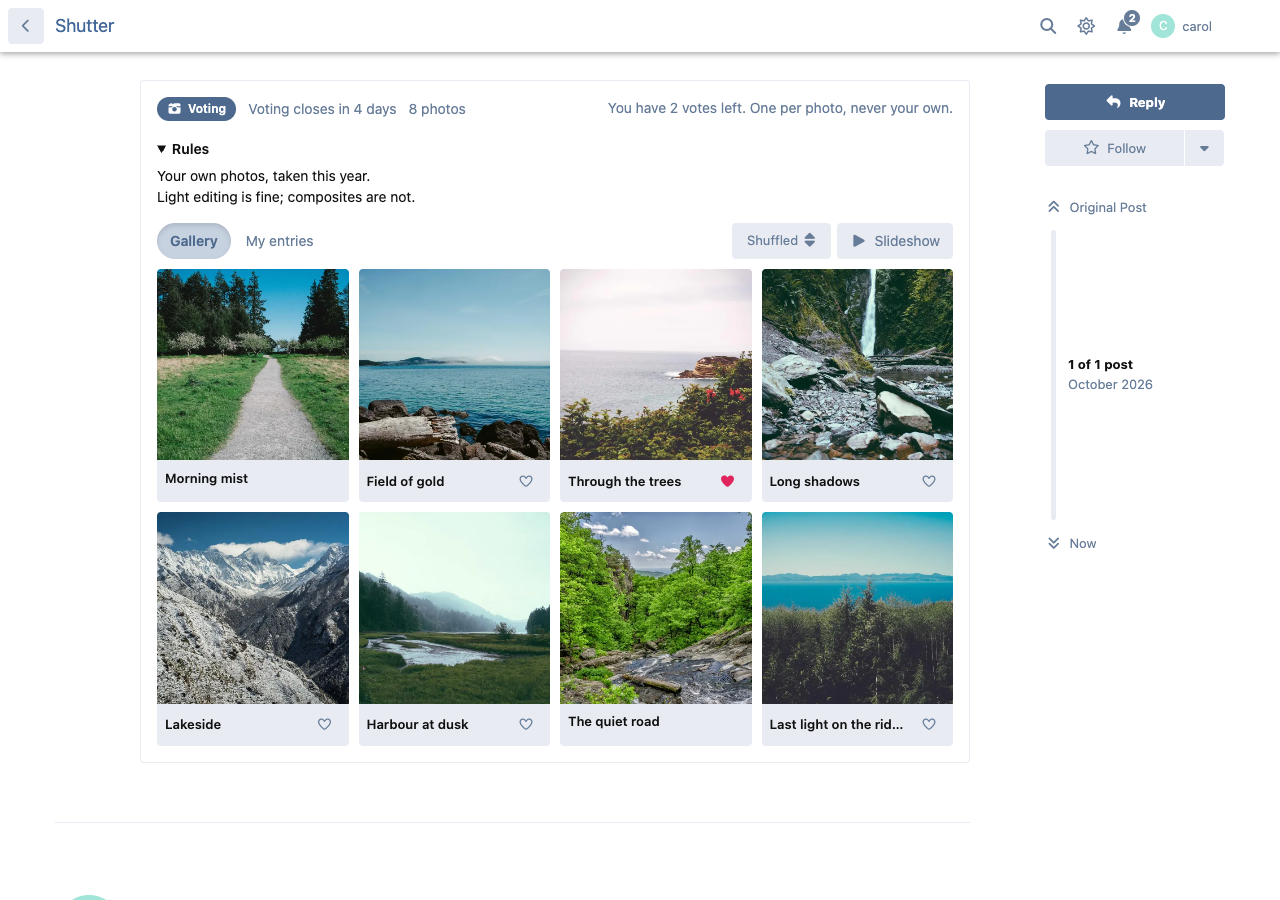
Task: Vote for Field of gold with heart
Action: (x=526, y=481)
